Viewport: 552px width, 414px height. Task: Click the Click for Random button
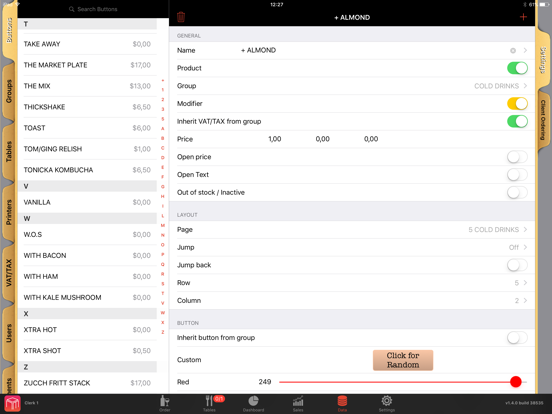click(x=403, y=360)
